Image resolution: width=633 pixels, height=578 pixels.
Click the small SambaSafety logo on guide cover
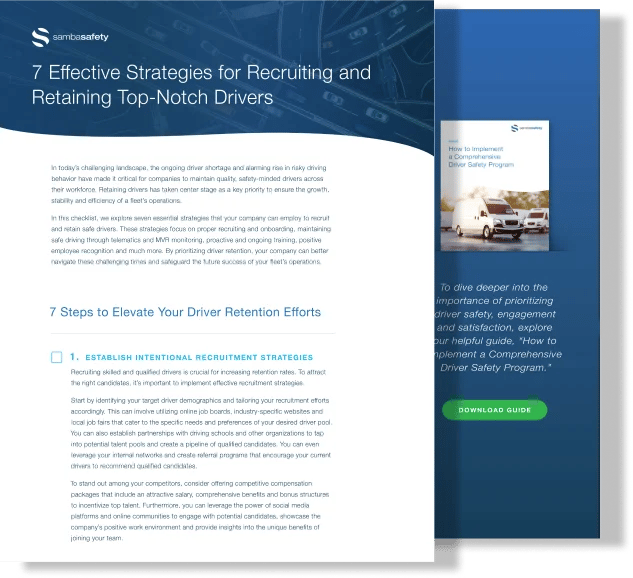tap(527, 128)
